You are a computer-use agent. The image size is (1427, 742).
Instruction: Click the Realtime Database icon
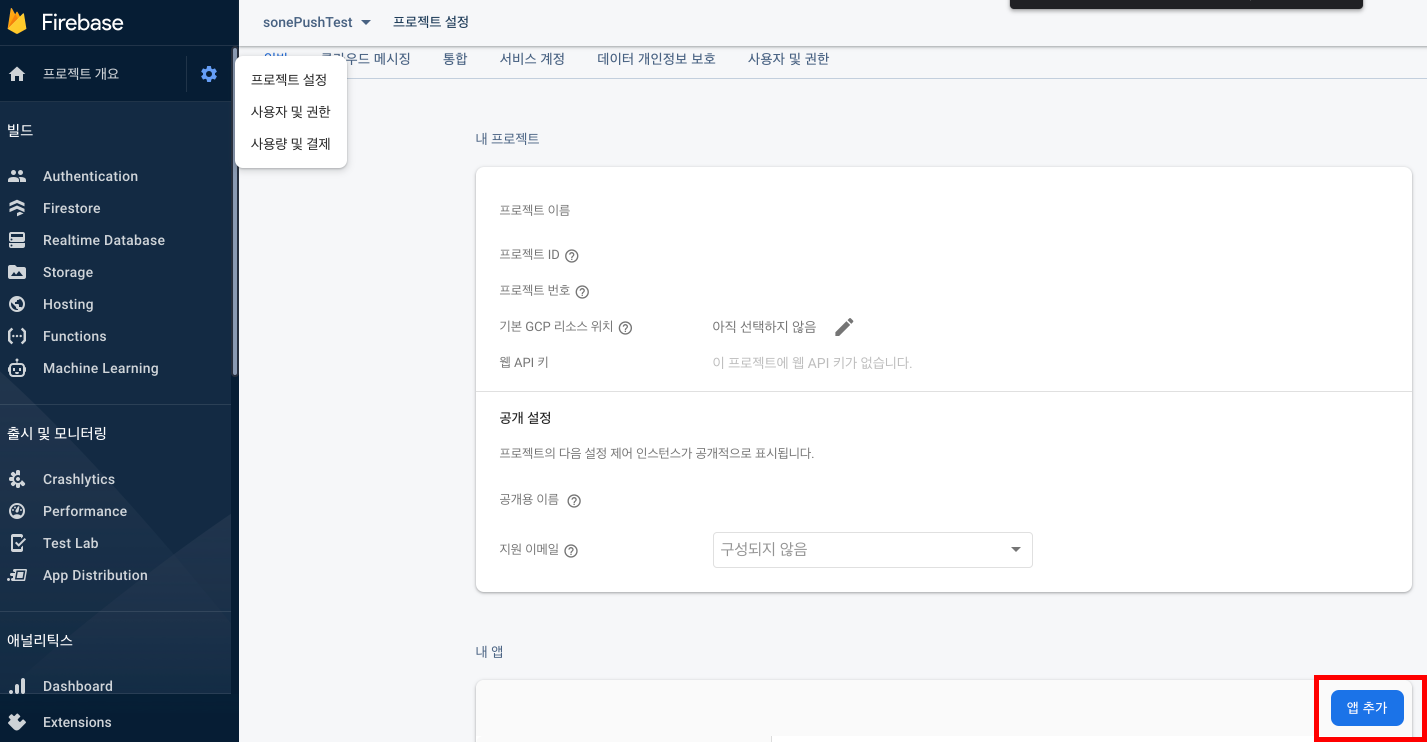pyautogui.click(x=17, y=240)
